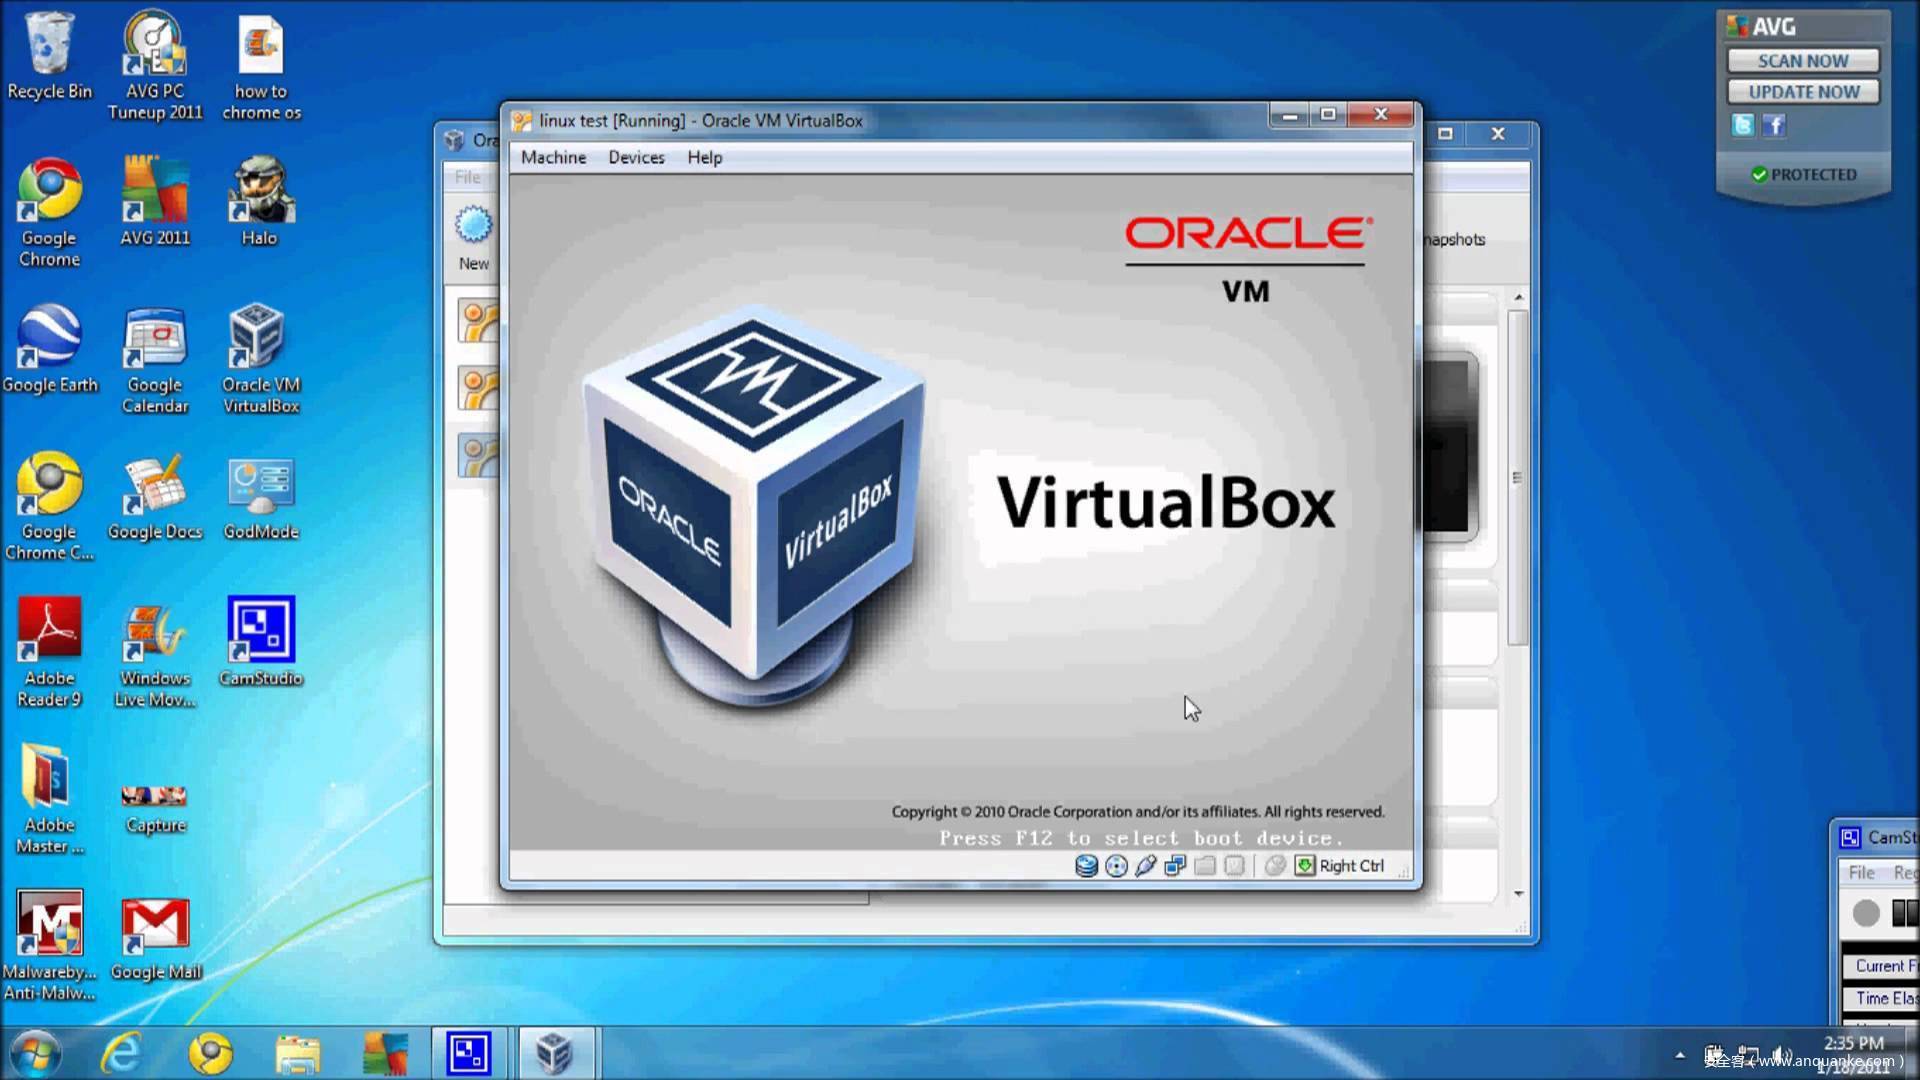The height and width of the screenshot is (1080, 1920).
Task: Click the VirtualBox Manager scrollbar down arrow
Action: [x=1519, y=893]
